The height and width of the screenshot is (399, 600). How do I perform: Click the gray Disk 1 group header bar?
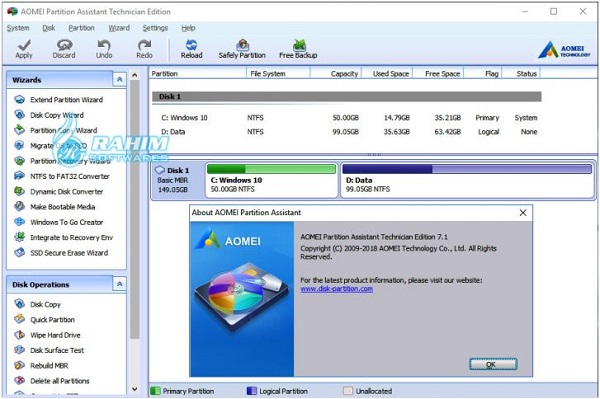tap(347, 96)
